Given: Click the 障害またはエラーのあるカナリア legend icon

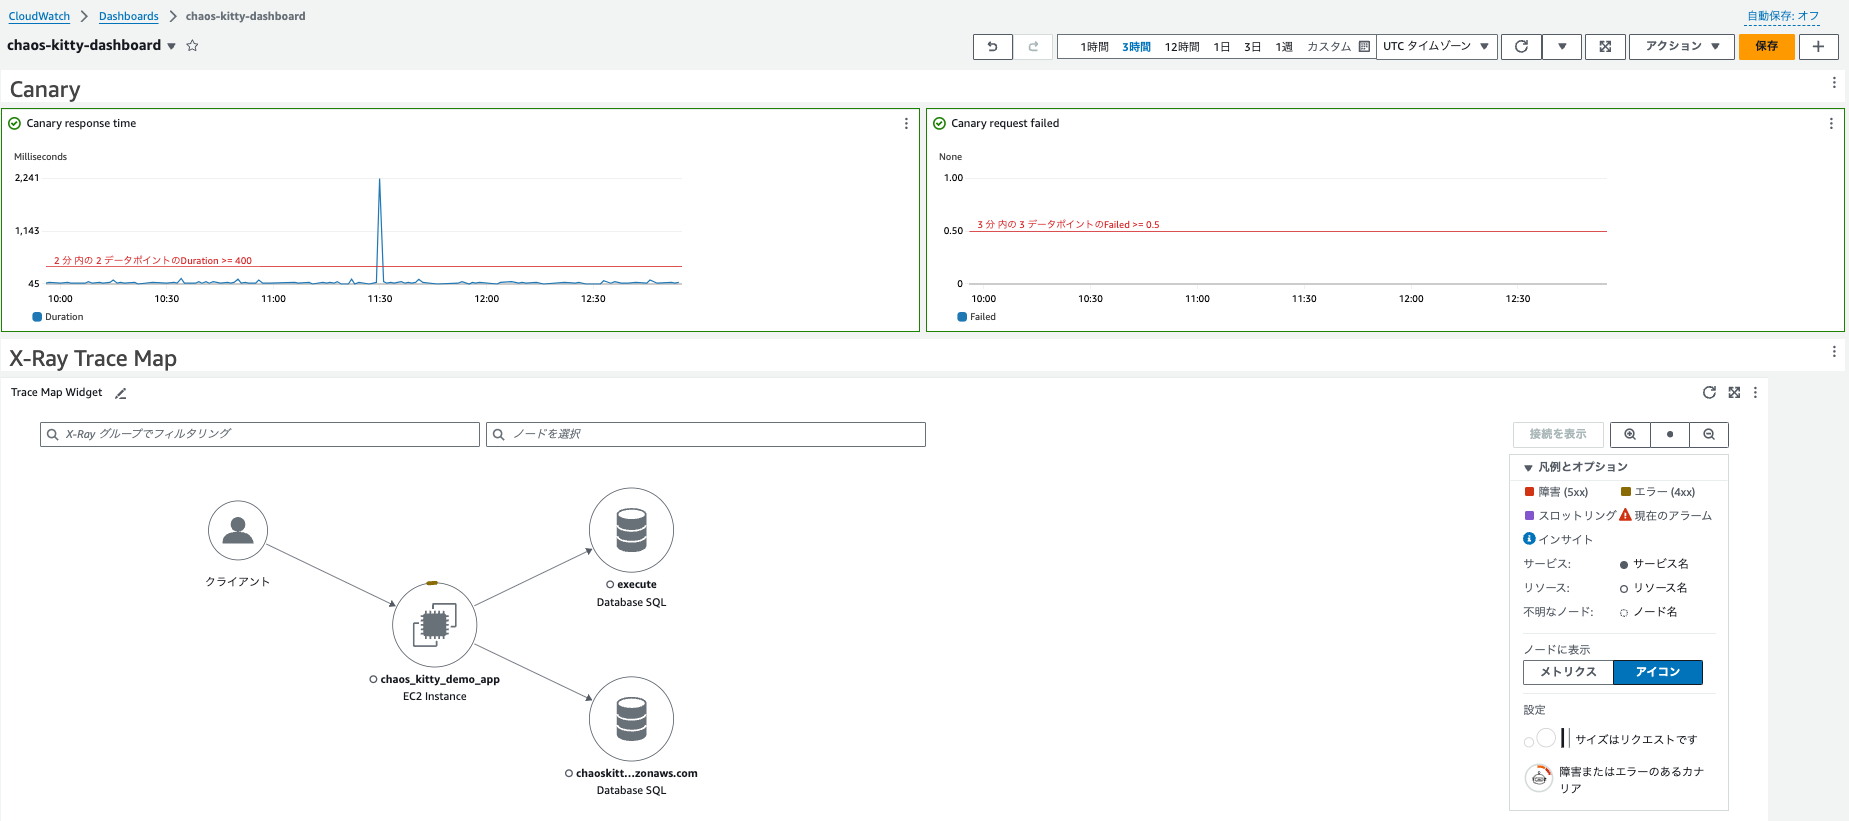Looking at the screenshot, I should [1539, 777].
